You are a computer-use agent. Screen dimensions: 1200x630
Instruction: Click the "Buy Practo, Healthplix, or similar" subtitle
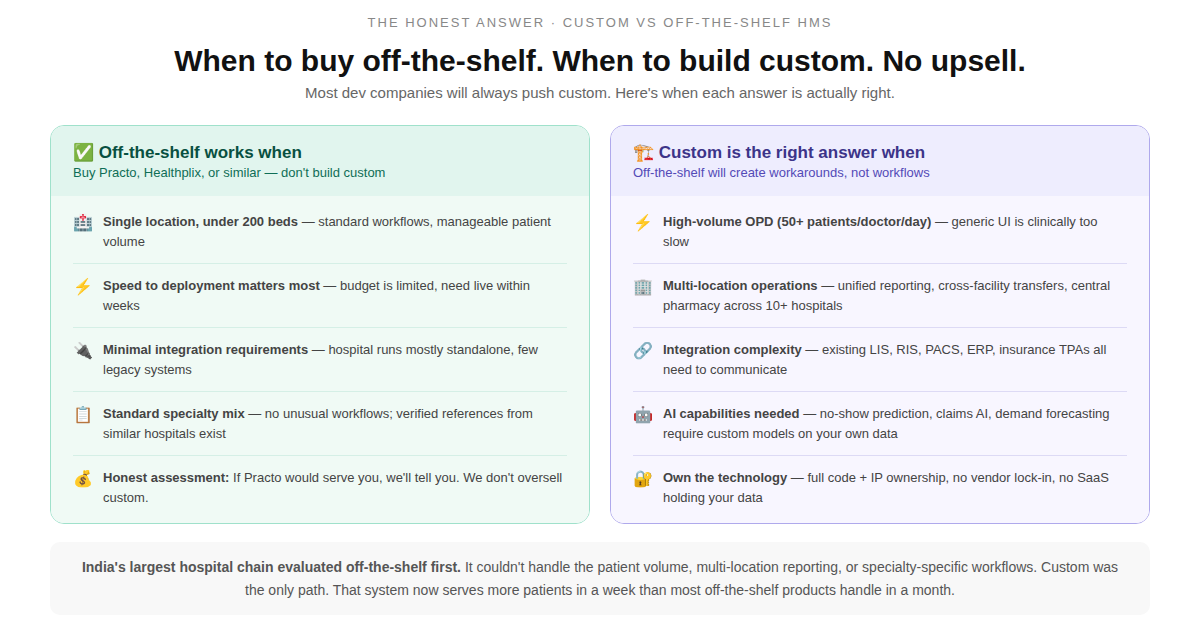(229, 173)
